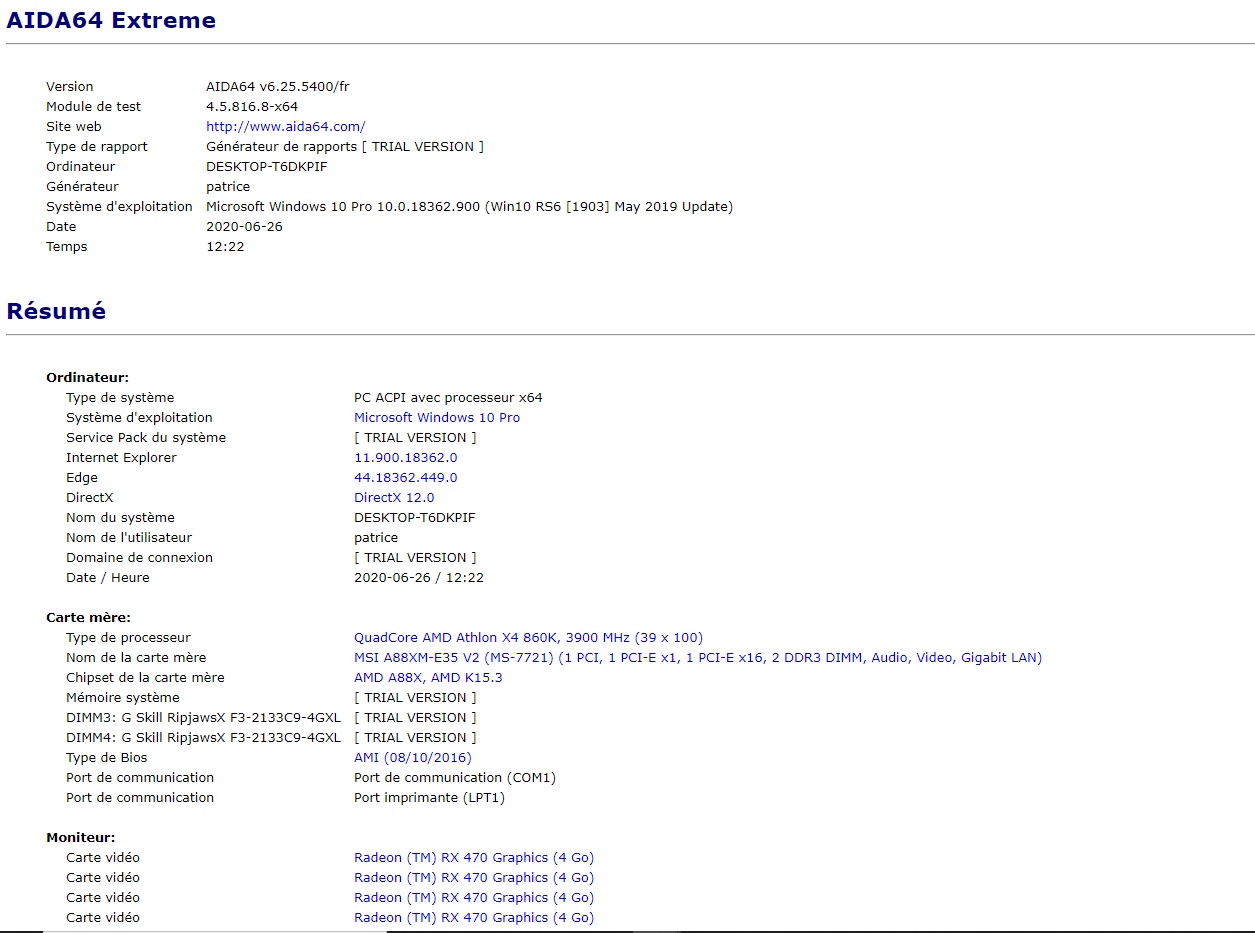This screenshot has height=933, width=1255.
Task: Click the AIDA64 v6.25.5400/fr version text
Action: pos(277,87)
